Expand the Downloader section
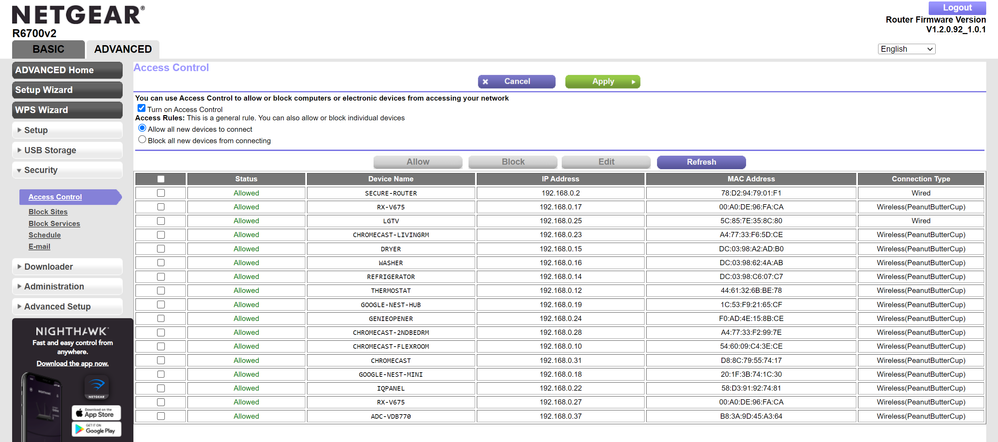 pyautogui.click(x=67, y=266)
